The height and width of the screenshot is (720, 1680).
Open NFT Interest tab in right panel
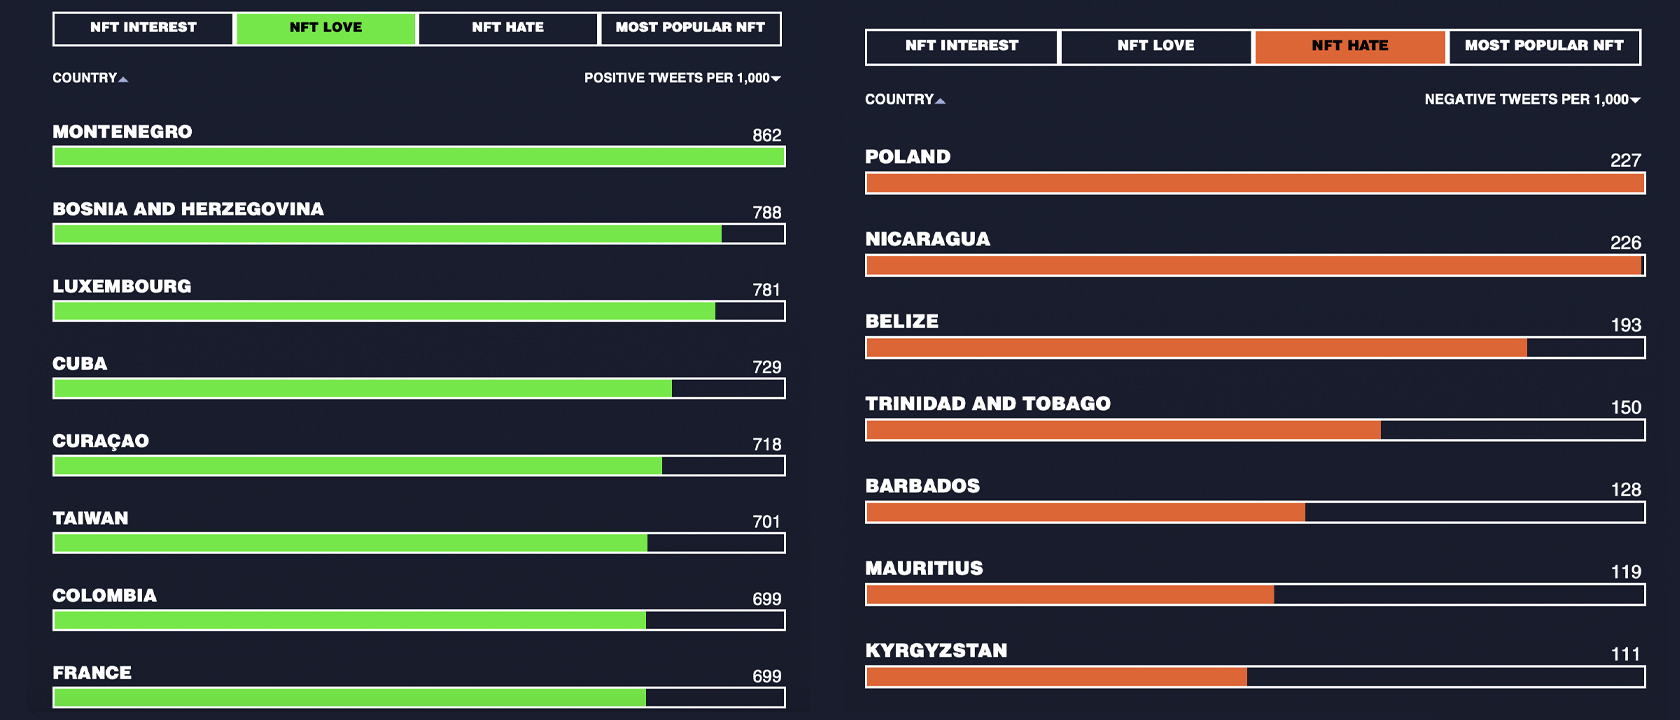point(962,46)
